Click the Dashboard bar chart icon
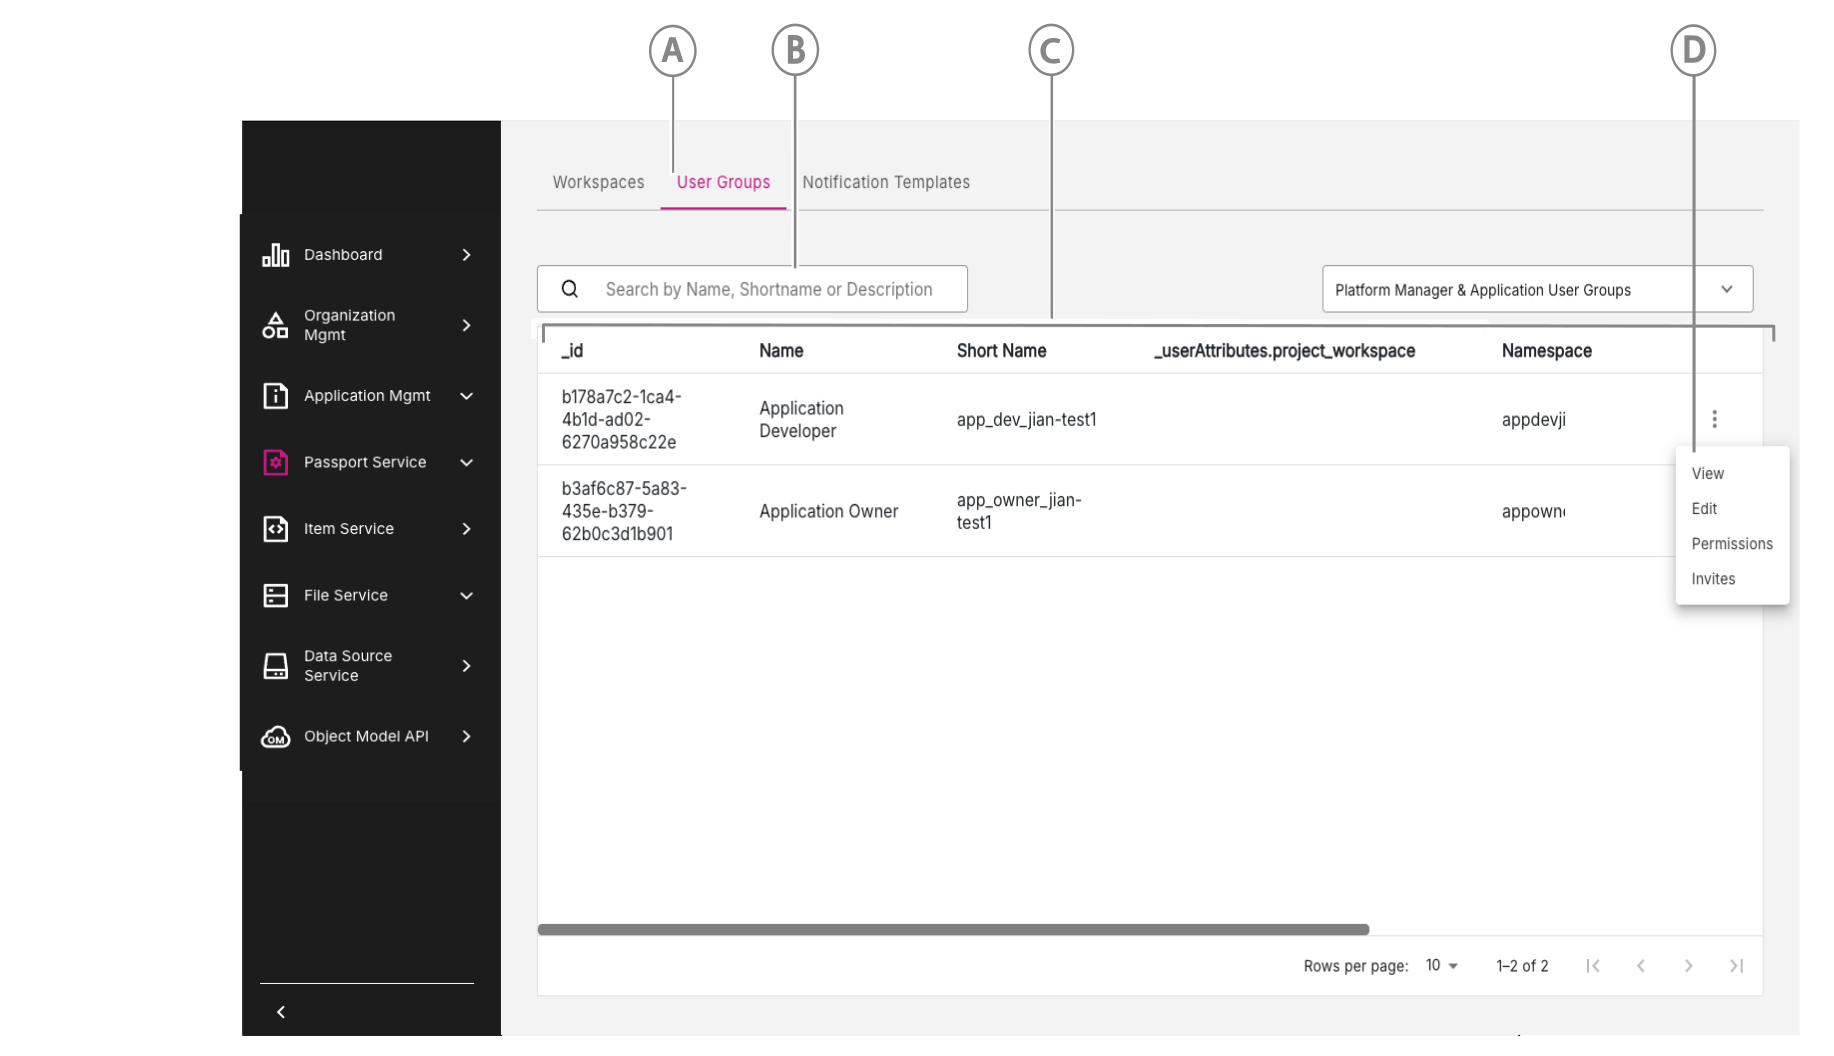 [275, 255]
